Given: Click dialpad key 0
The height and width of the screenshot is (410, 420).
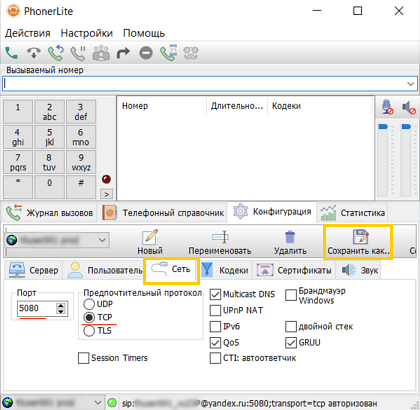Looking at the screenshot, I should 49,187.
